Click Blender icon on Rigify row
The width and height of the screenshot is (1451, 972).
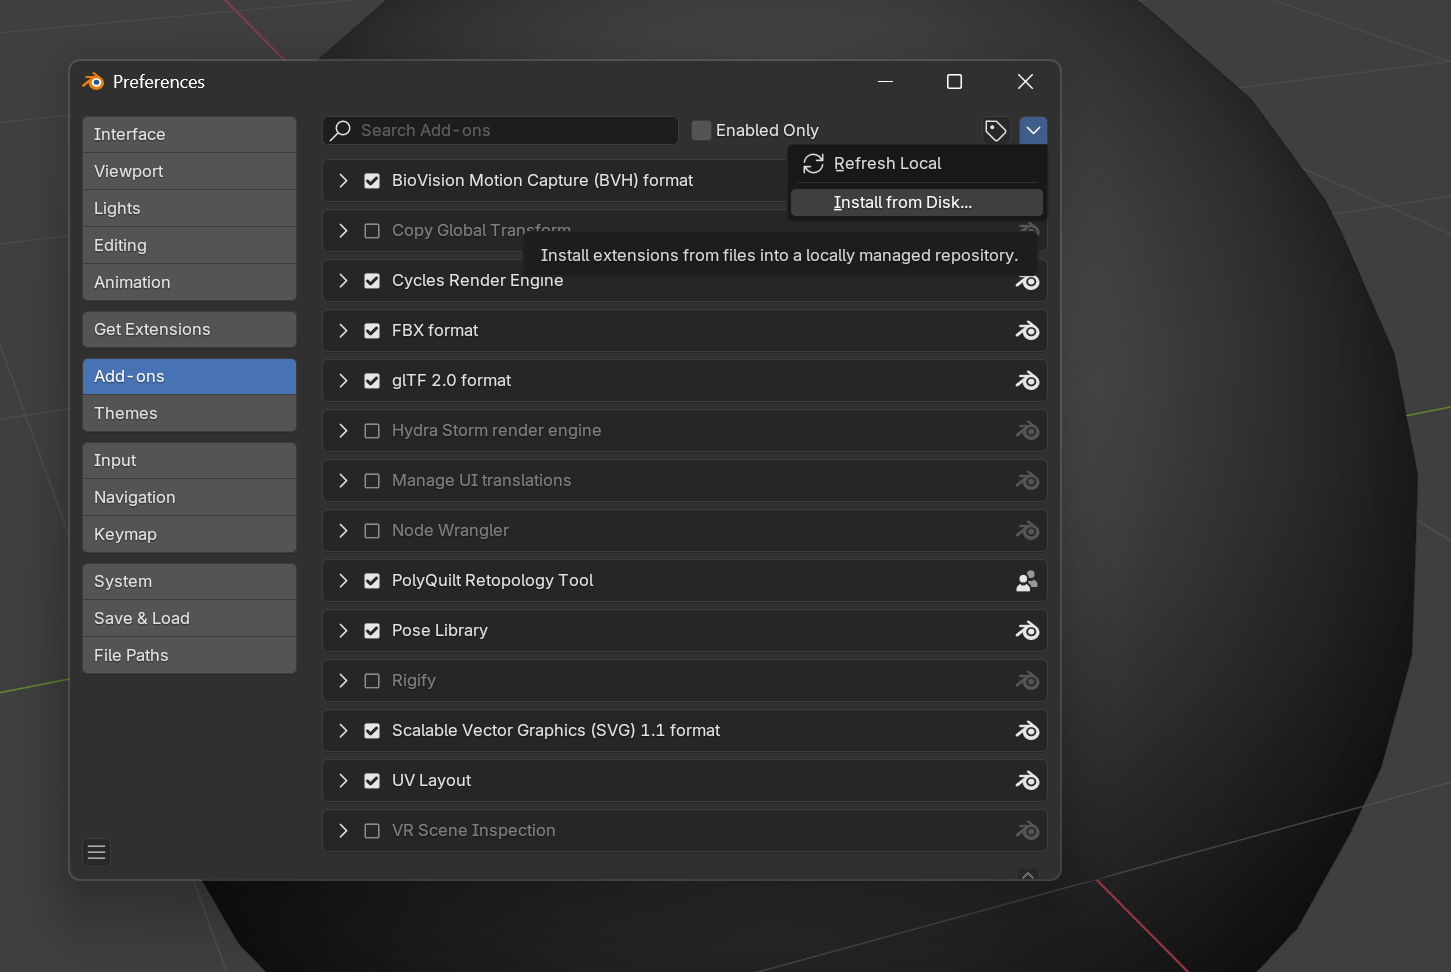point(1027,680)
